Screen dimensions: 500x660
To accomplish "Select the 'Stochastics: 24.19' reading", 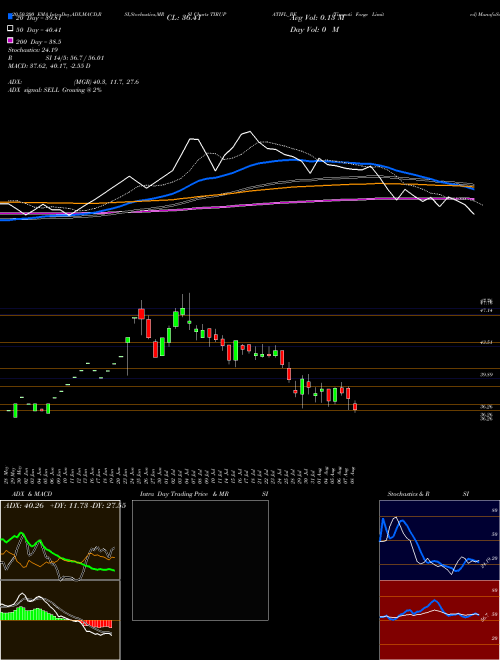I will pos(33,50).
